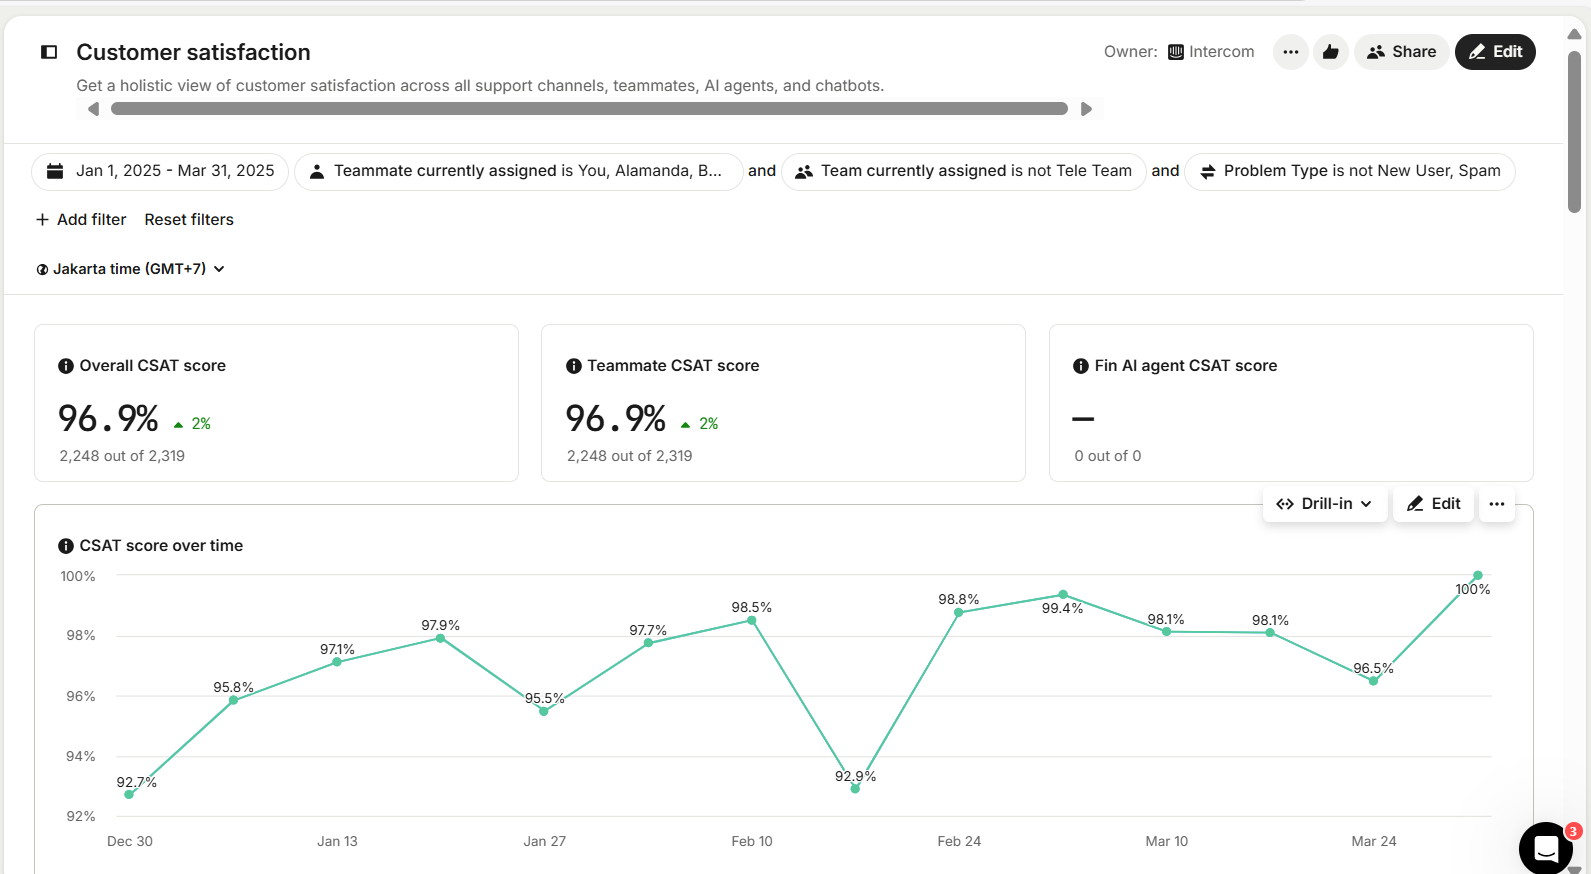Open the Team currently assigned filter
Viewport: 1591px width, 874px height.
[964, 171]
